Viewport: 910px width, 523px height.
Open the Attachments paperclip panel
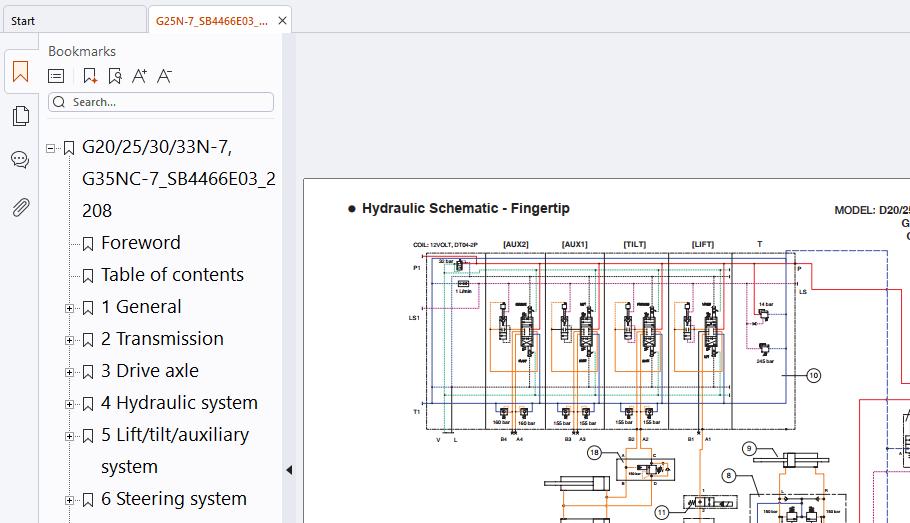point(20,207)
